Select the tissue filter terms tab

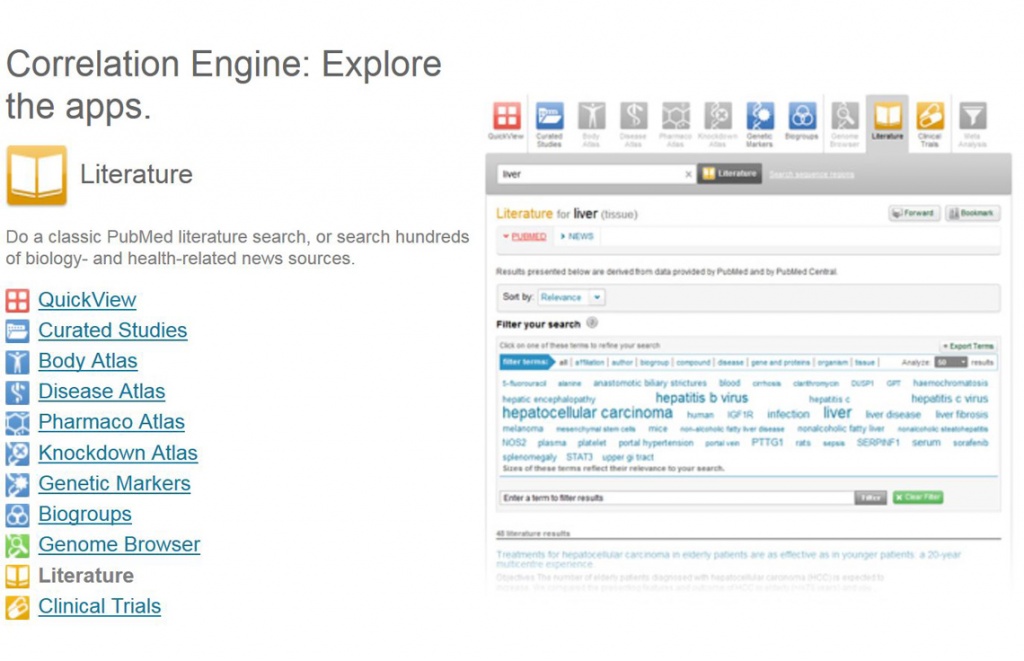pyautogui.click(x=865, y=363)
